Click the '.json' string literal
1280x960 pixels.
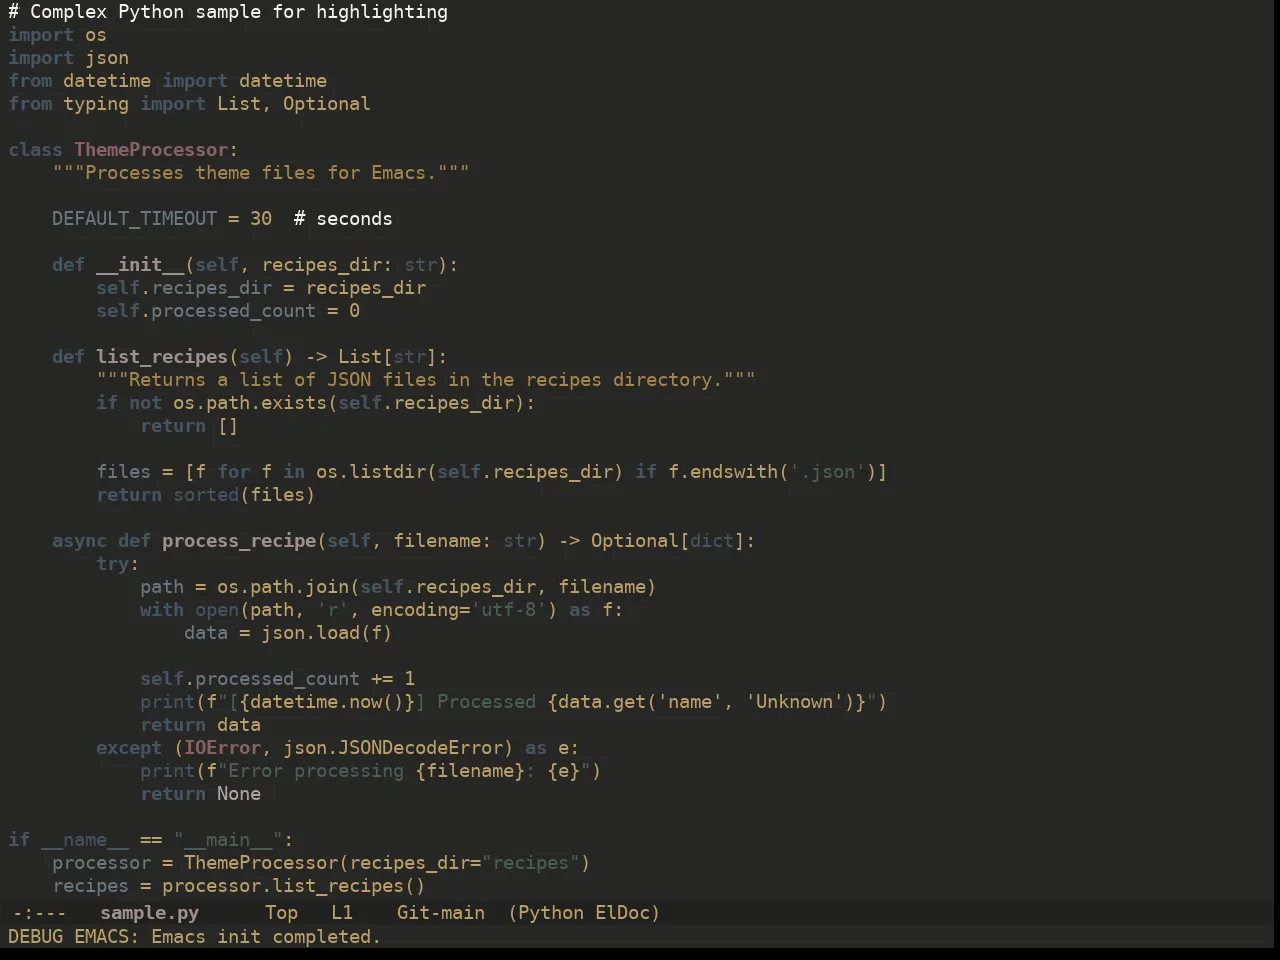tap(826, 472)
